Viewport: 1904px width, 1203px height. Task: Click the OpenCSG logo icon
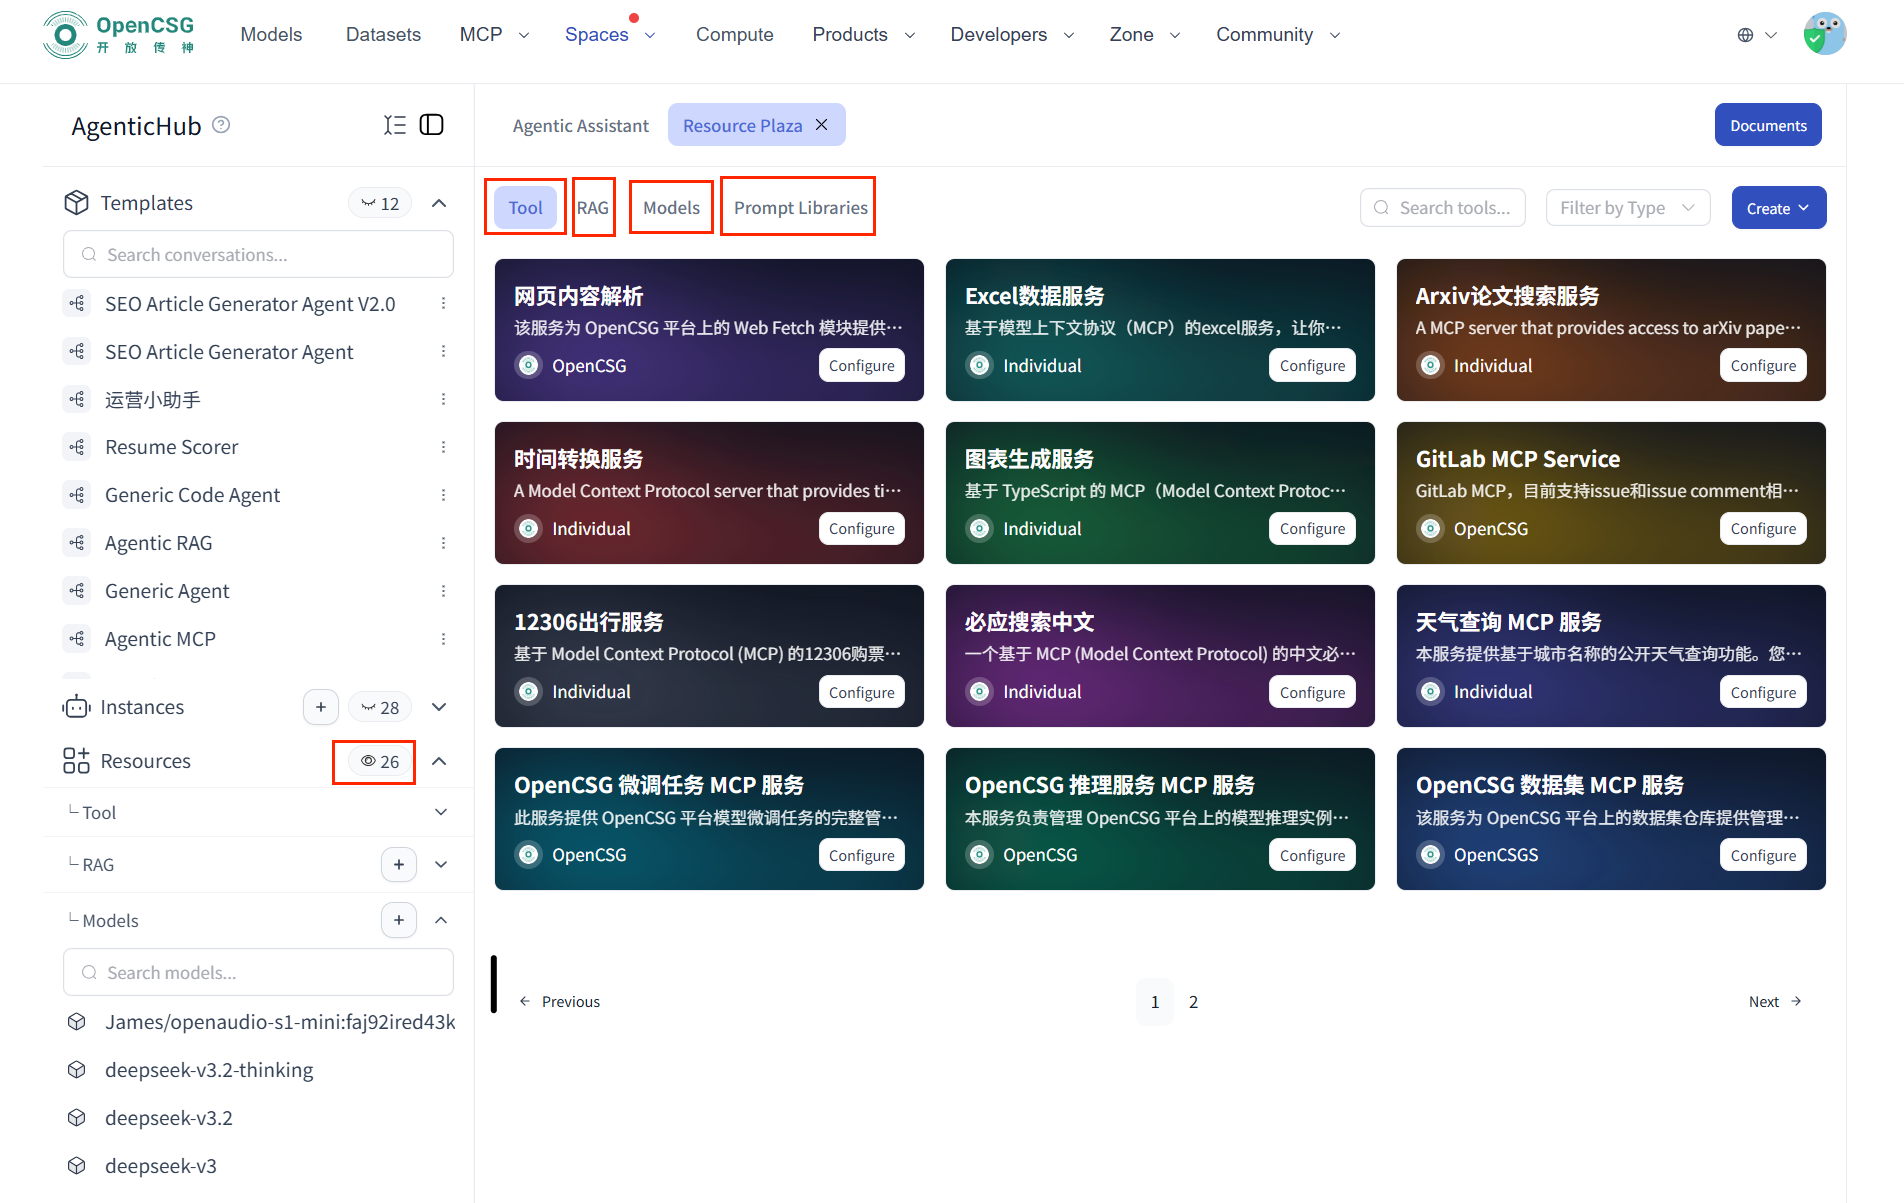[66, 35]
